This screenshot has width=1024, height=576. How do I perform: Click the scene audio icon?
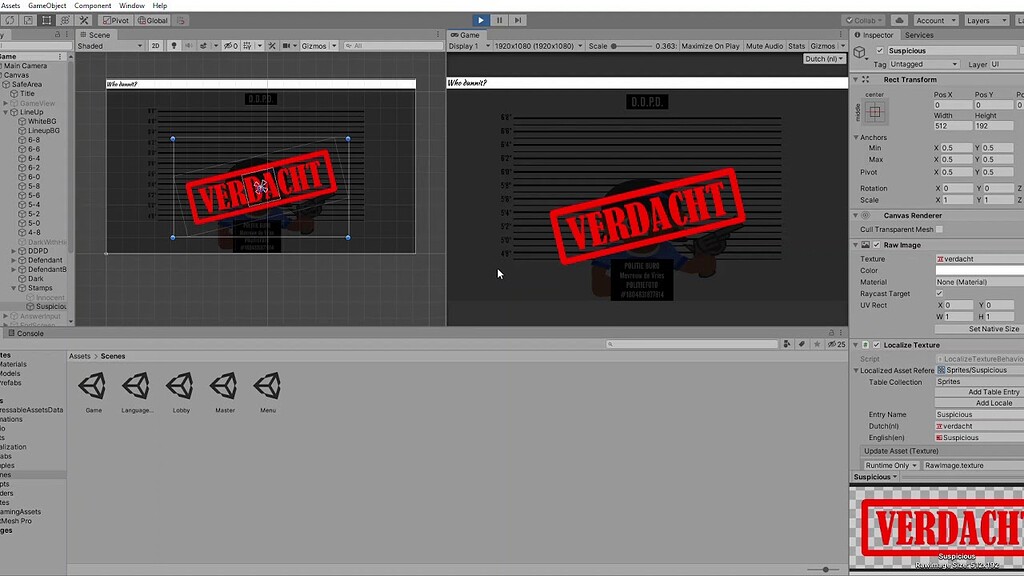[x=189, y=45]
